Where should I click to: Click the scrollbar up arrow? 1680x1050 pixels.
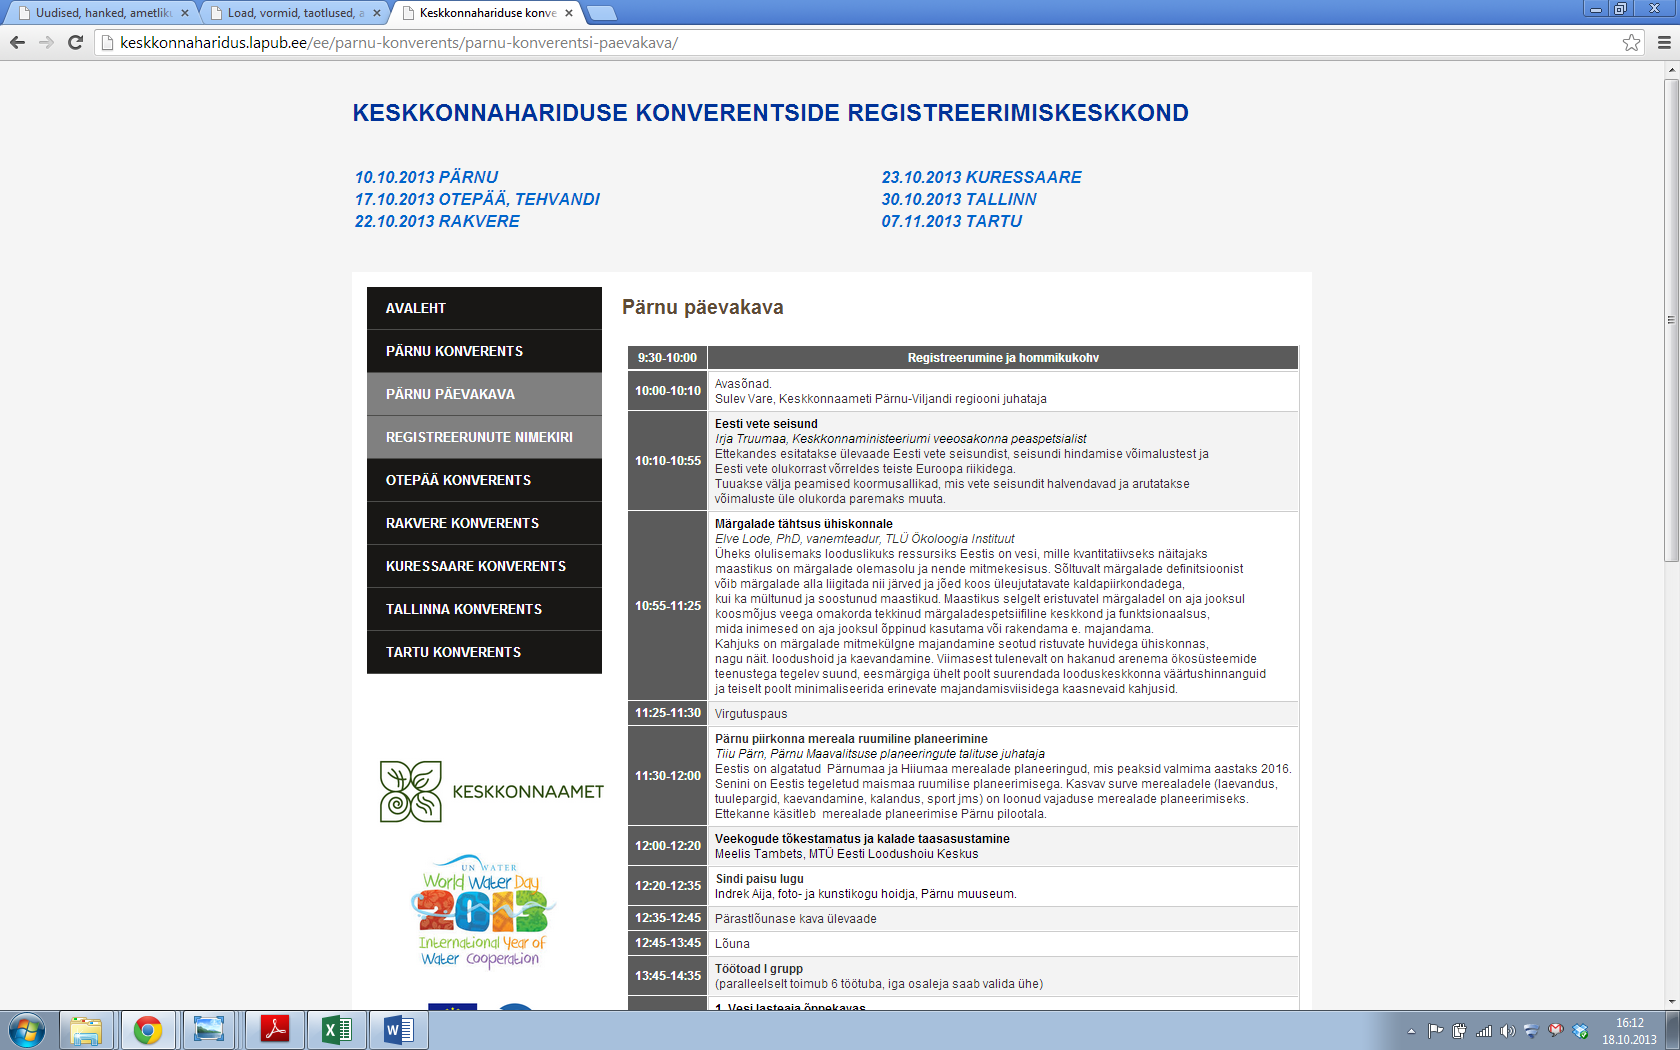(1671, 70)
